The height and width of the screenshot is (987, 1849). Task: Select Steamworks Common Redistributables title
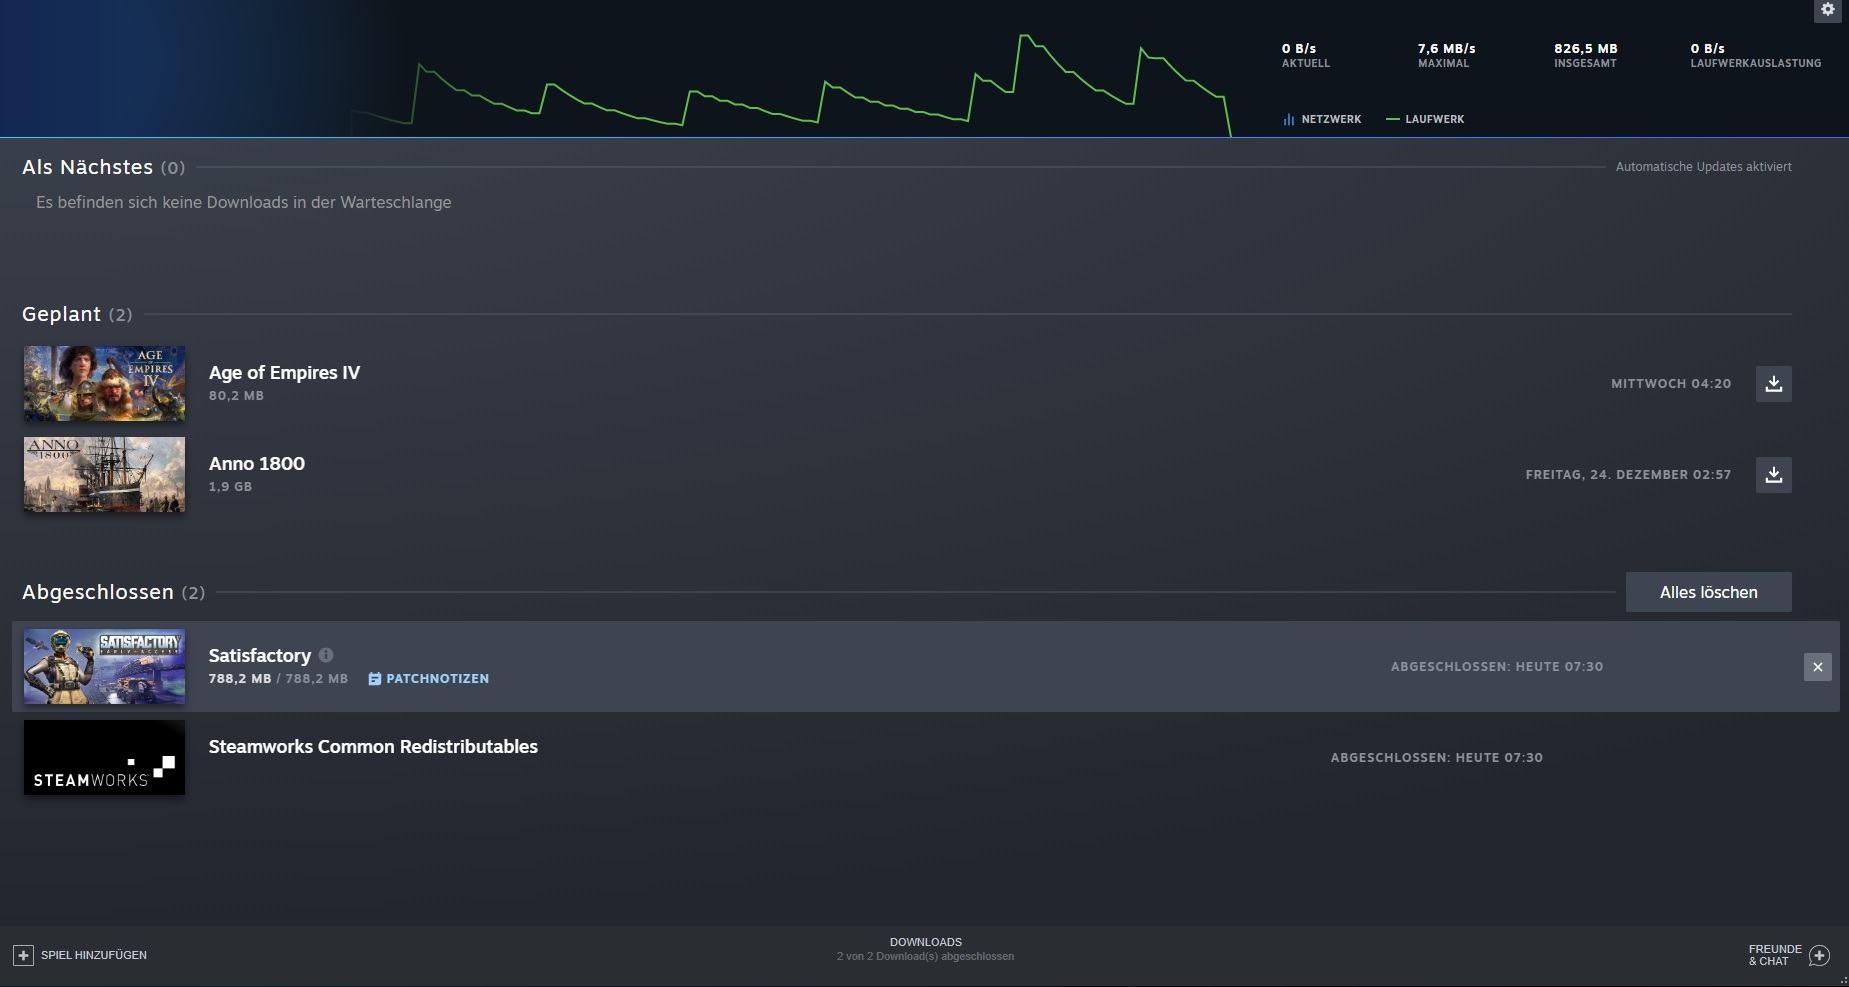point(373,746)
